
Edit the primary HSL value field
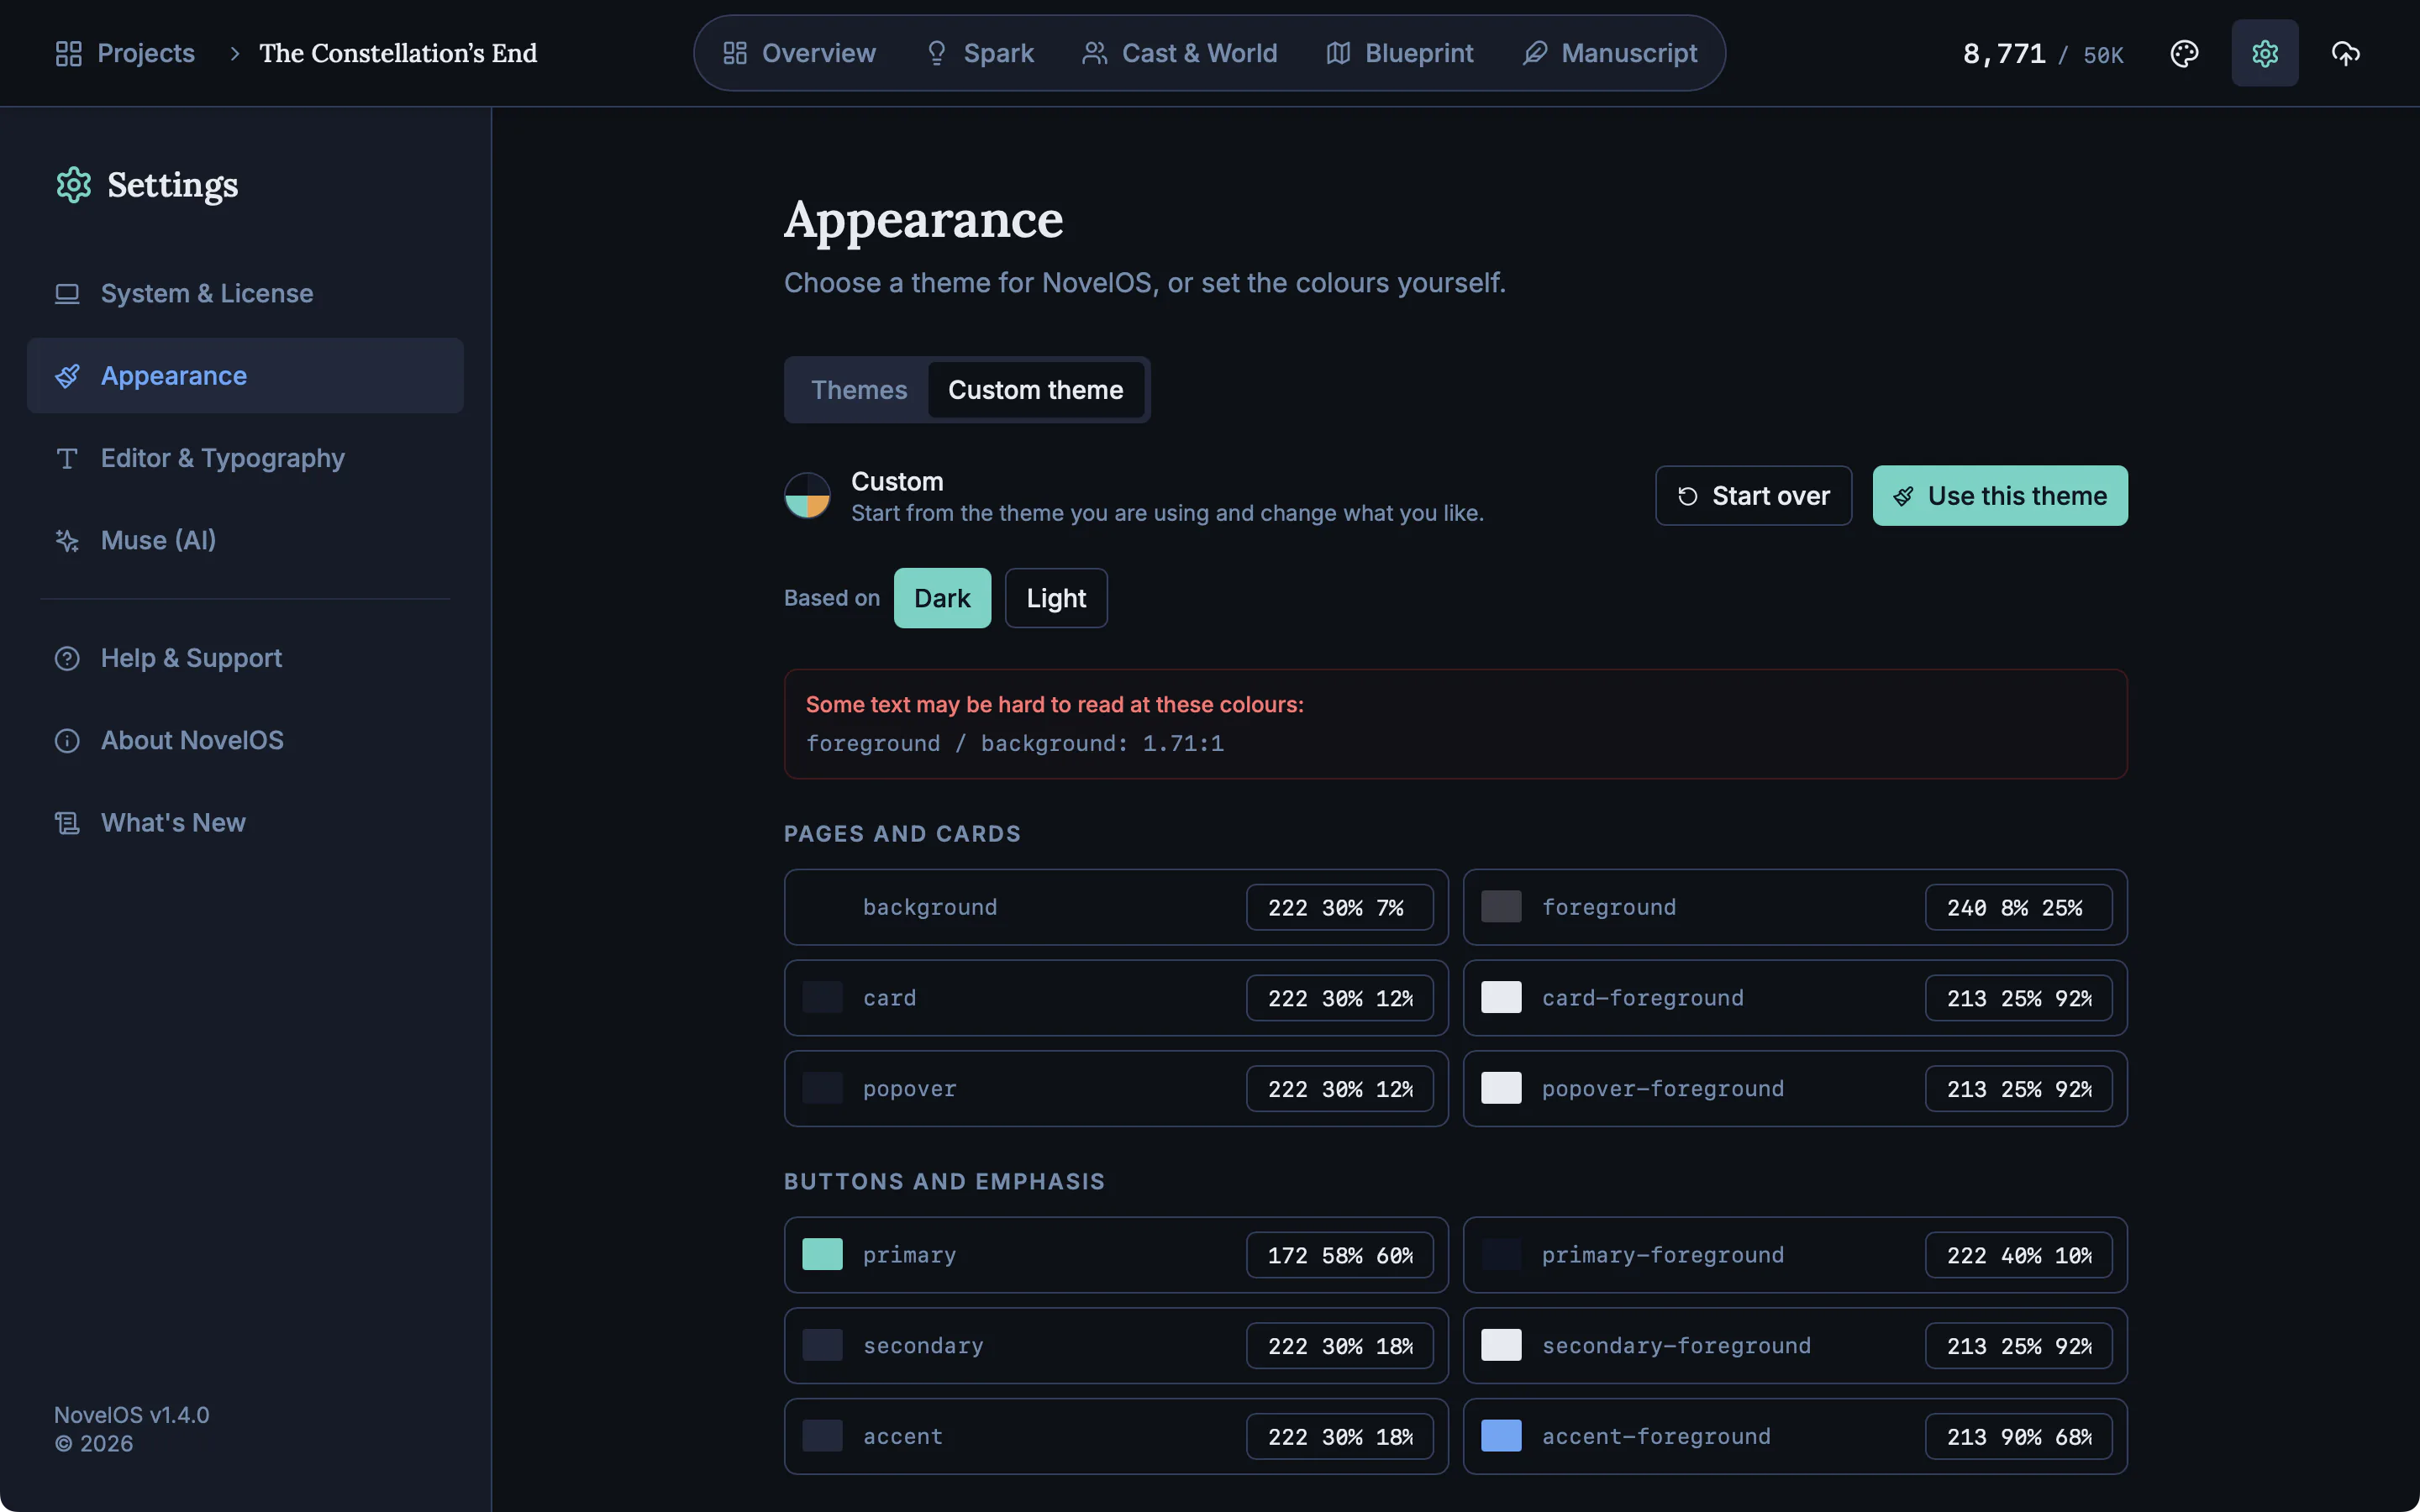pos(1340,1255)
